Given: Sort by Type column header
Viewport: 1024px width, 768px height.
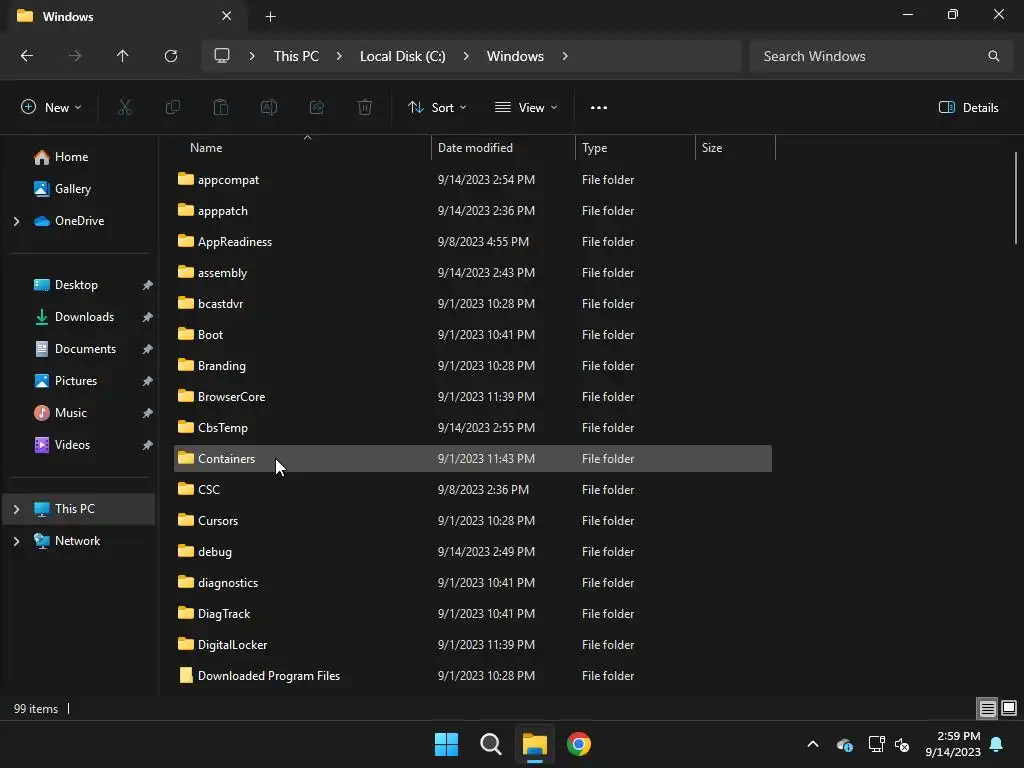Looking at the screenshot, I should 635,148.
